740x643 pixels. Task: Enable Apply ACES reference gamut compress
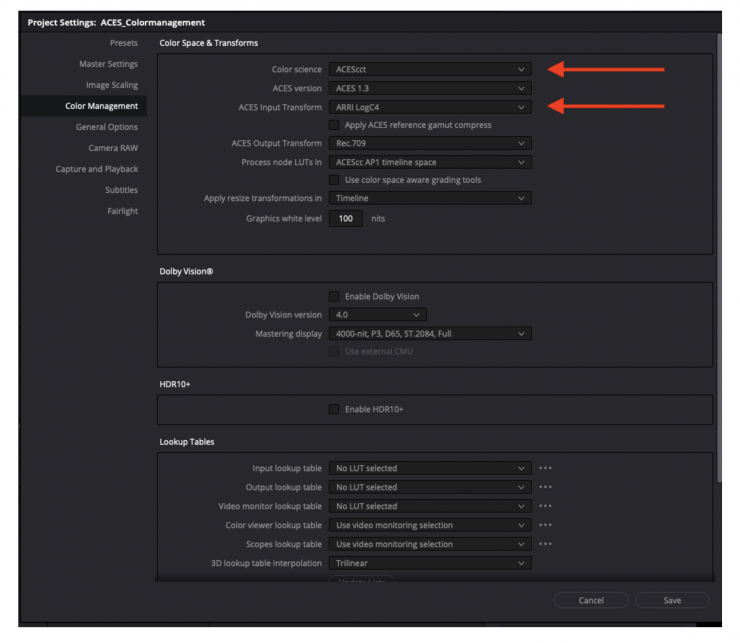[335, 125]
